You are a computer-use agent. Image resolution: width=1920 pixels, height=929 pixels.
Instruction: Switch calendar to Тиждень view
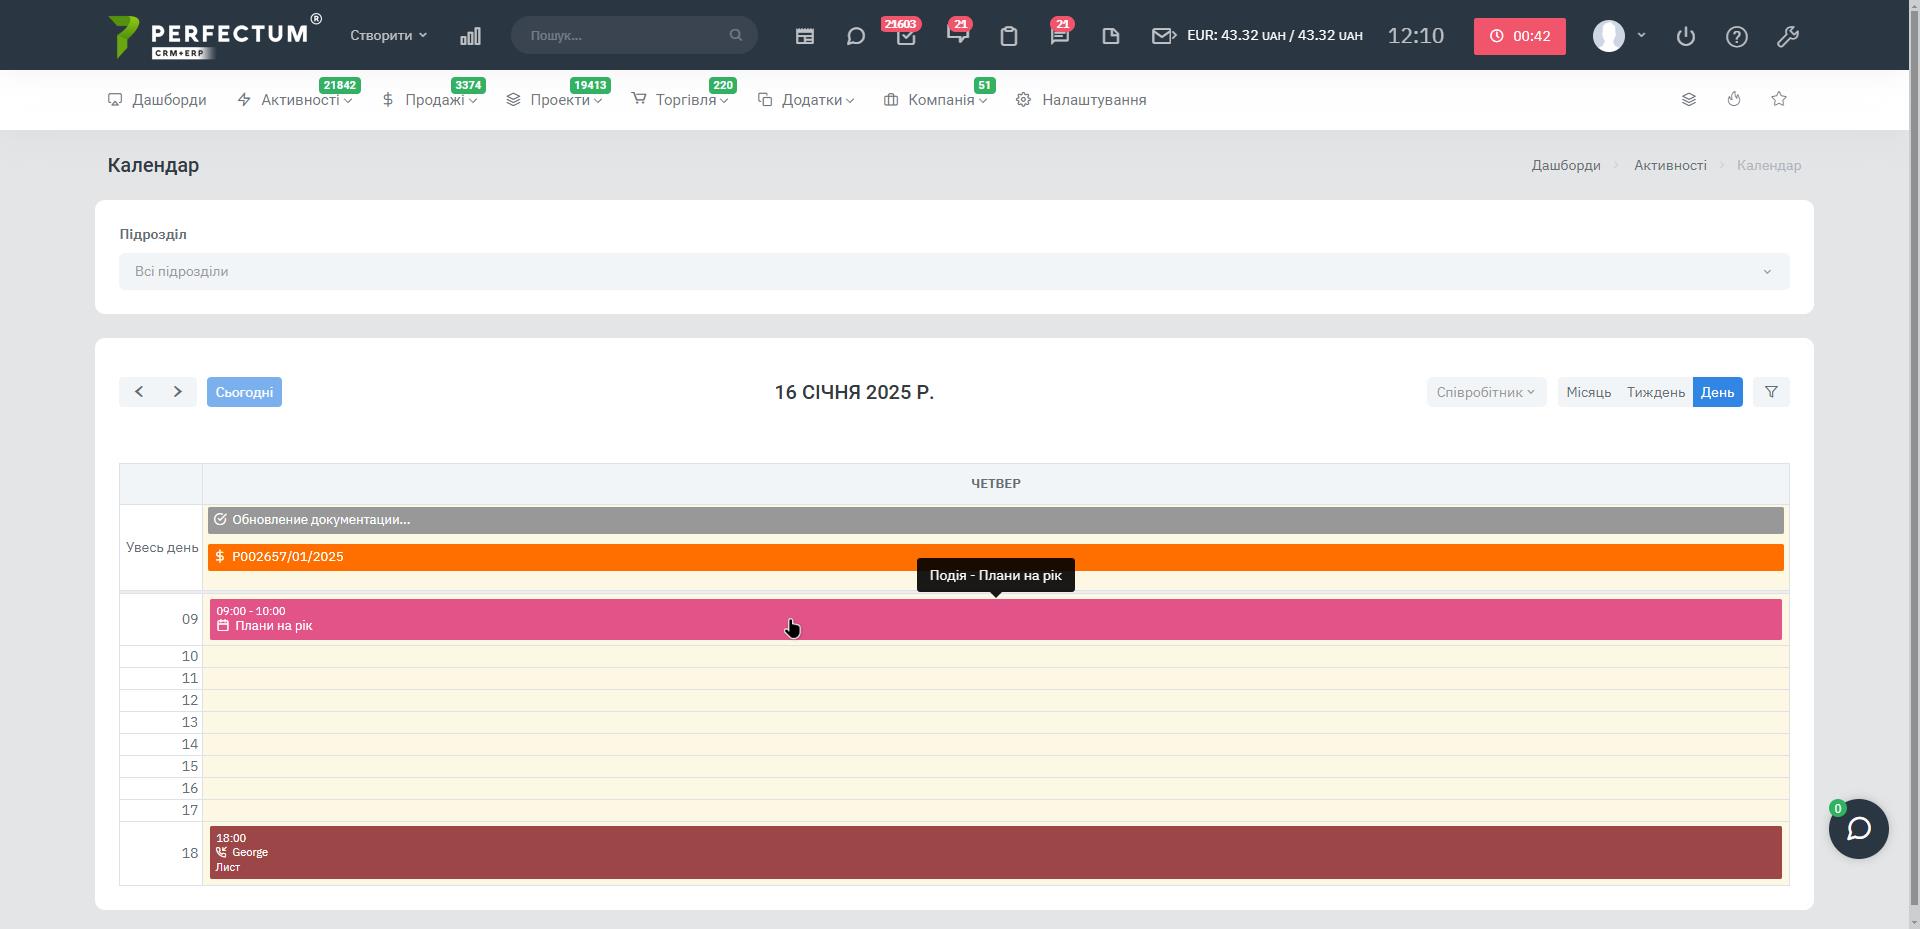tap(1656, 392)
